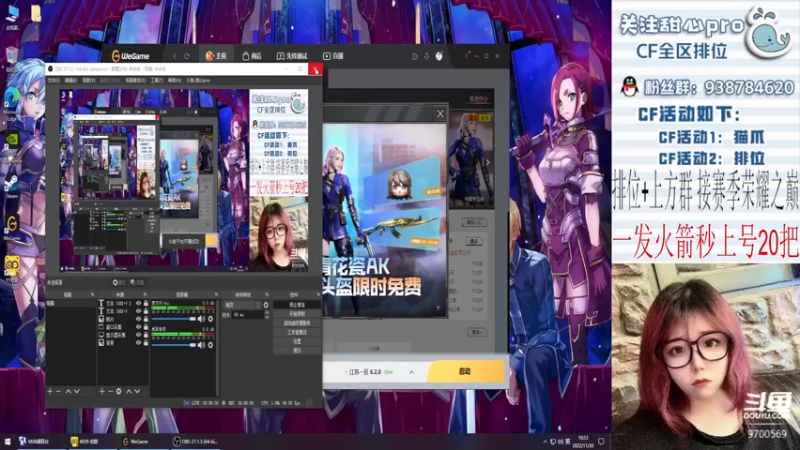Move the selected source down
The height and width of the screenshot is (450, 800).
(x=137, y=391)
